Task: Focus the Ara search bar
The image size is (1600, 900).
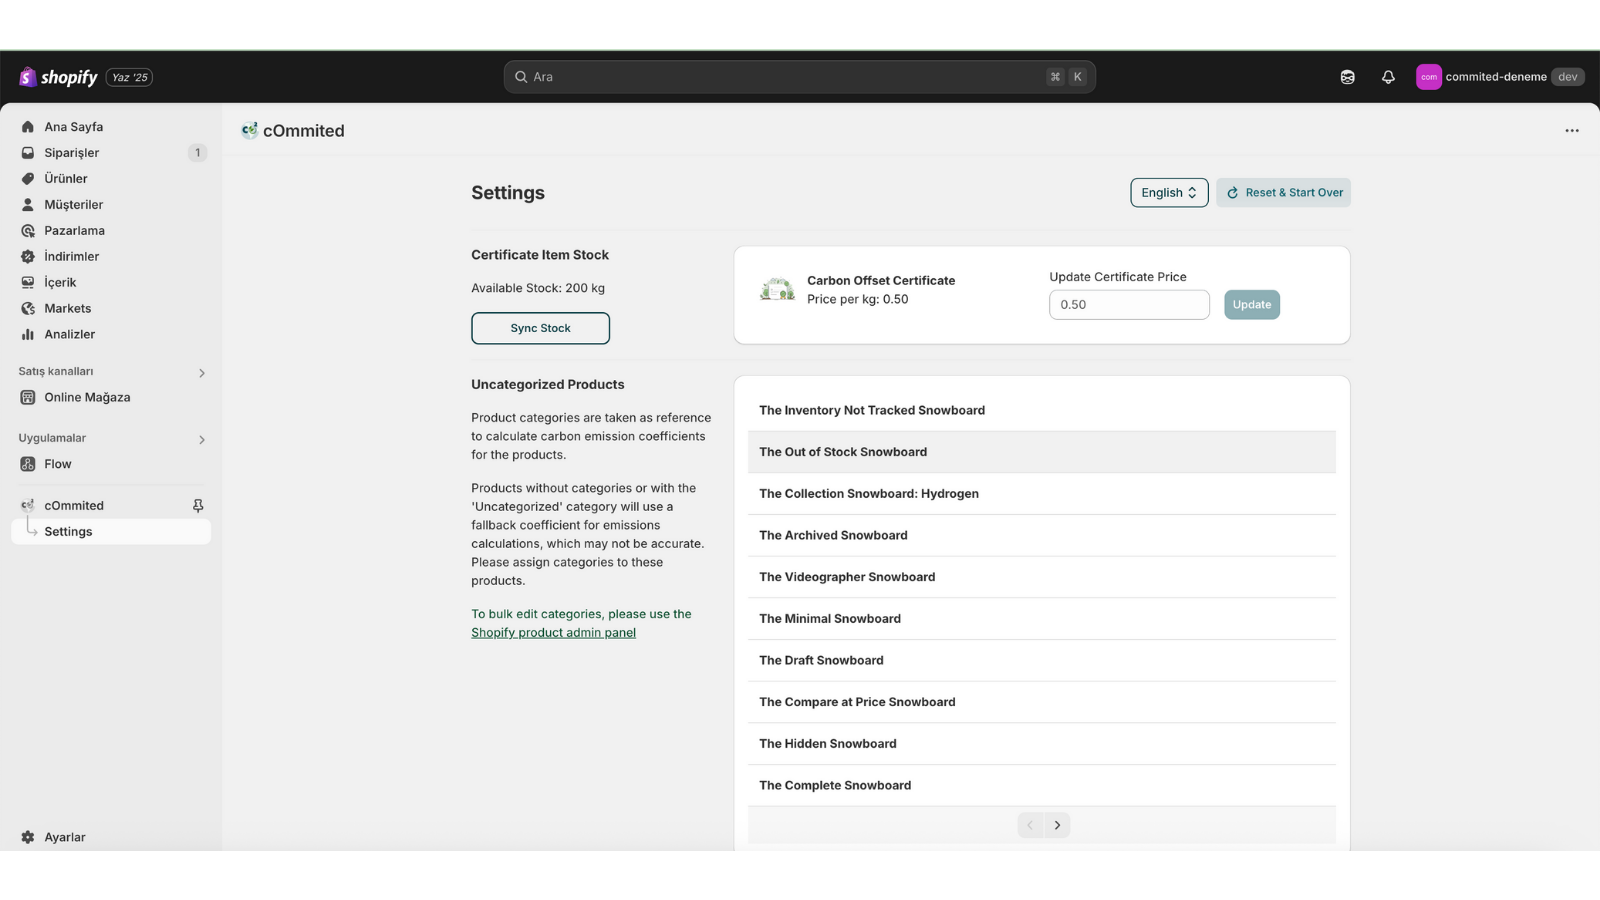Action: (799, 77)
